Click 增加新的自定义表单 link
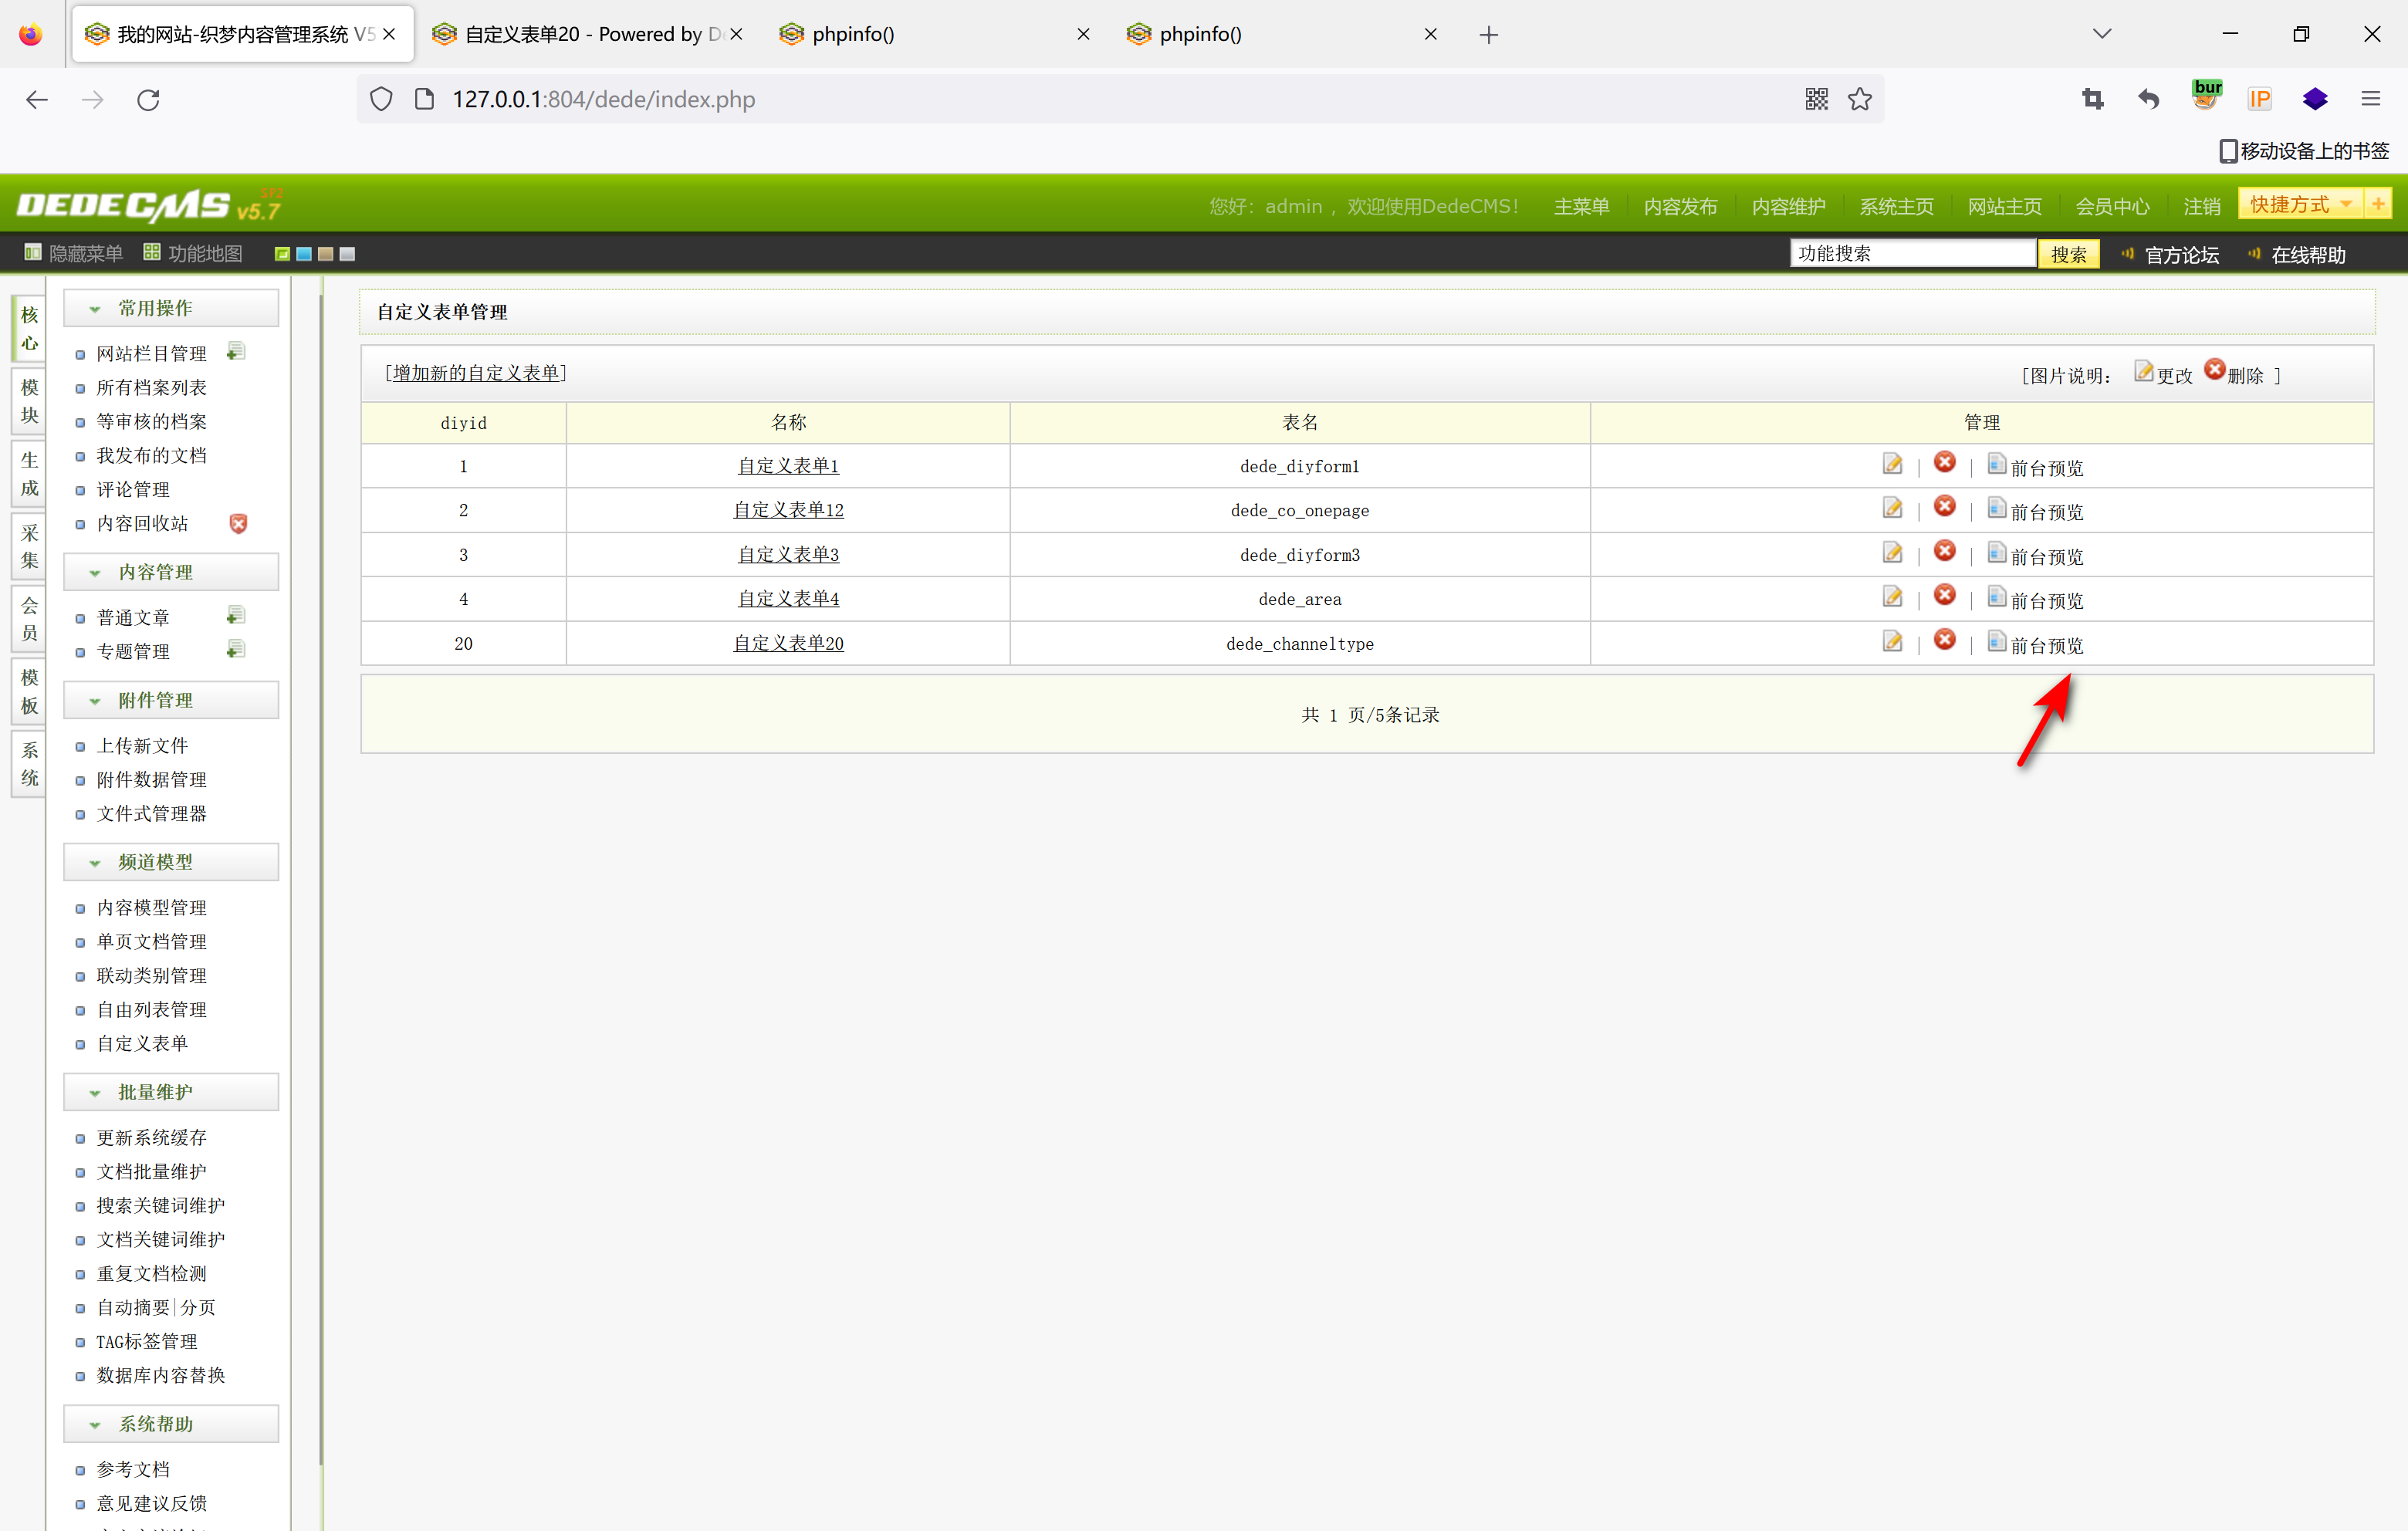Viewport: 2408px width, 1531px height. pyautogui.click(x=476, y=373)
